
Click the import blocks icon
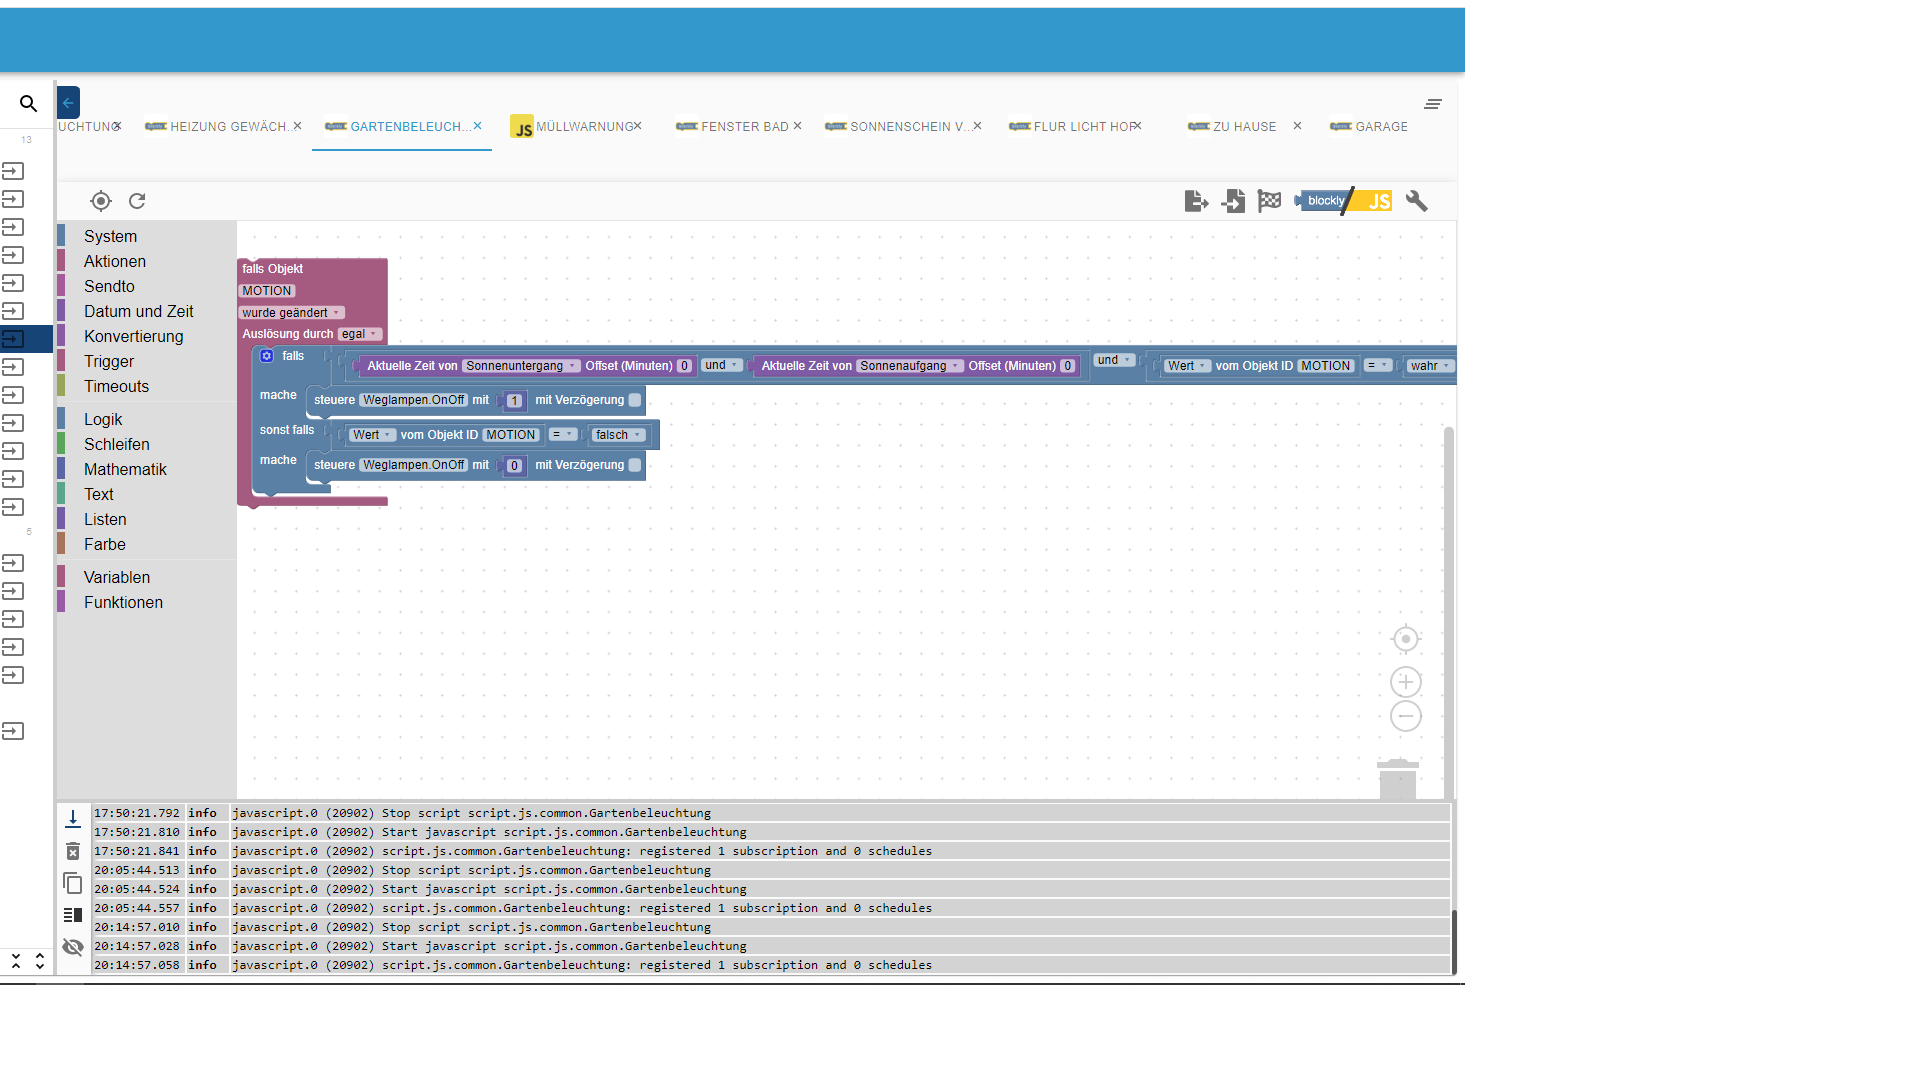coord(1233,201)
